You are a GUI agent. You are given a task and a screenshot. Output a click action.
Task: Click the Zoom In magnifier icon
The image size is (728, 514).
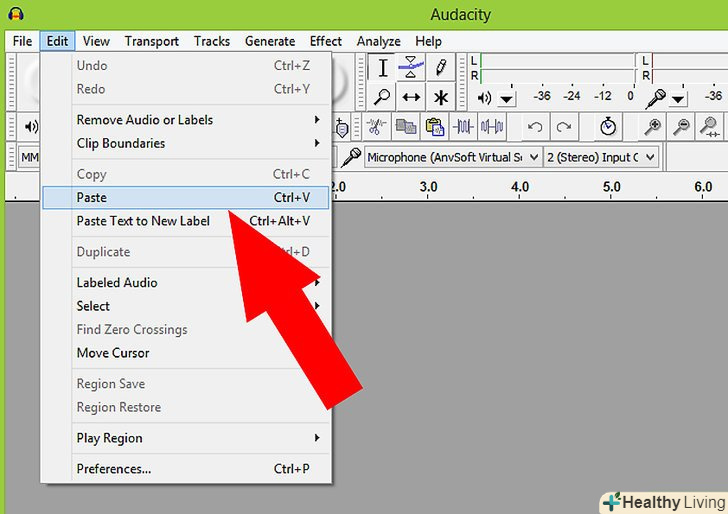(652, 126)
